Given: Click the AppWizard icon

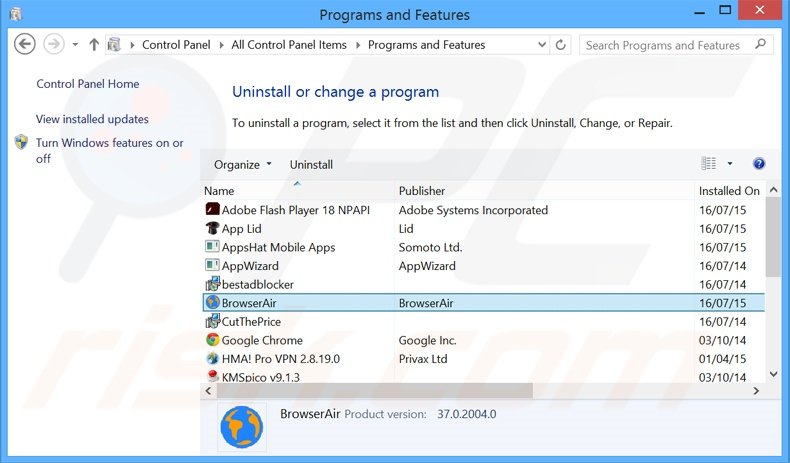Looking at the screenshot, I should coord(212,265).
